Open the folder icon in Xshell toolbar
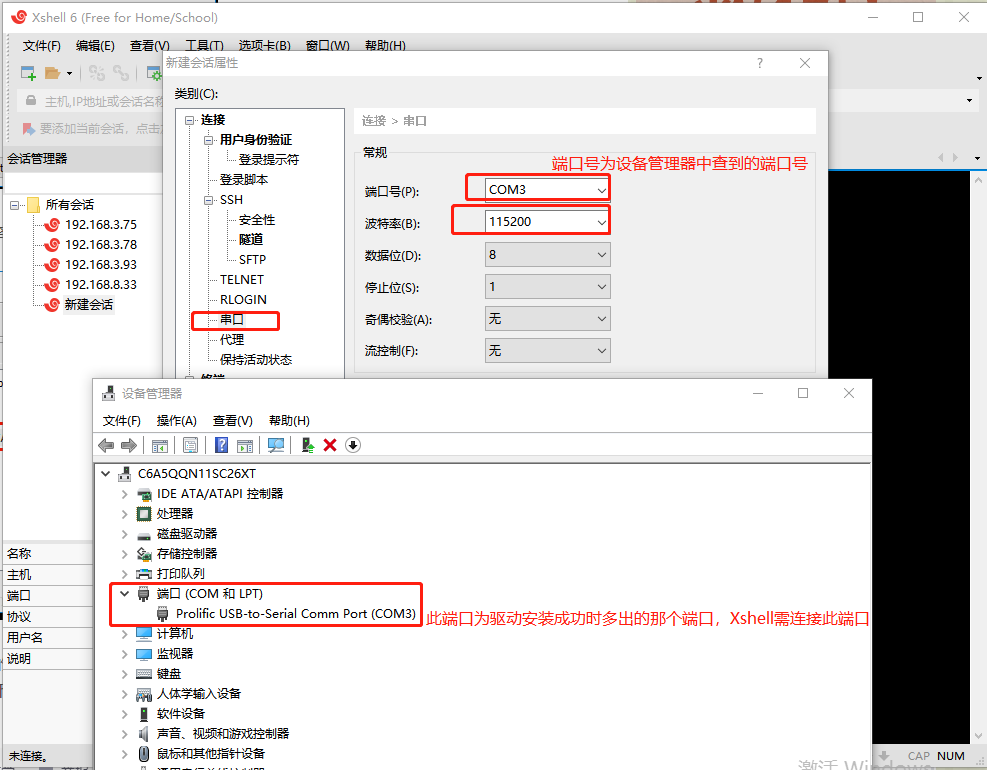987x770 pixels. coord(52,73)
